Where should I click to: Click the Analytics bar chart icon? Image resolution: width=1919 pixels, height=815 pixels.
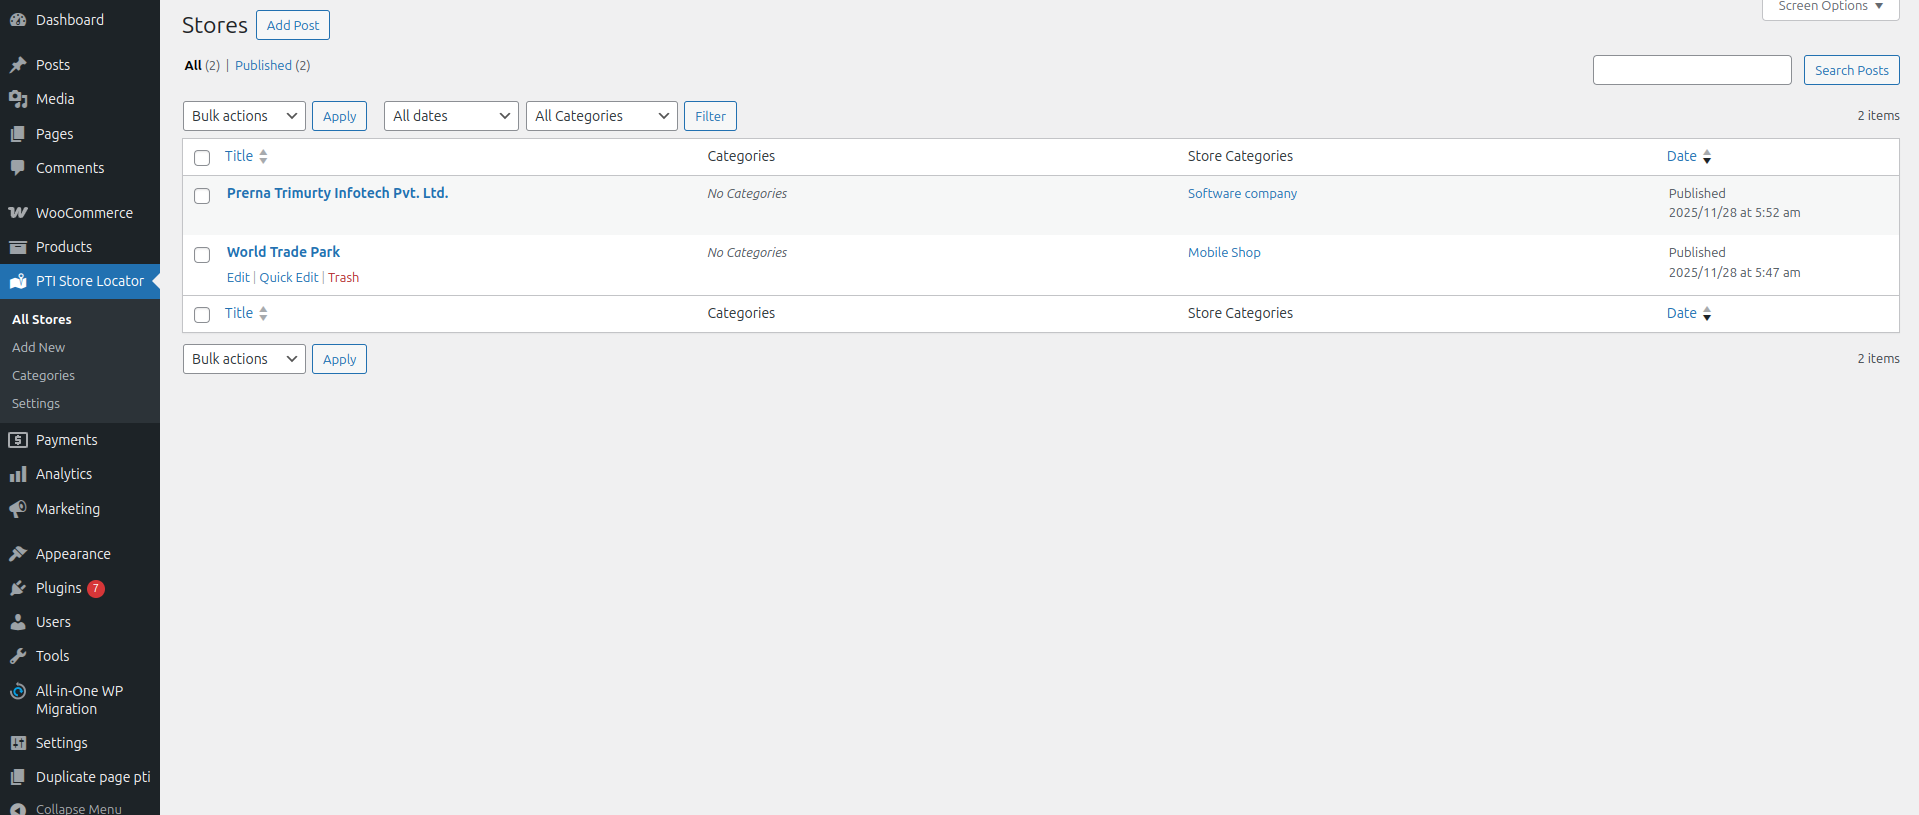tap(18, 474)
